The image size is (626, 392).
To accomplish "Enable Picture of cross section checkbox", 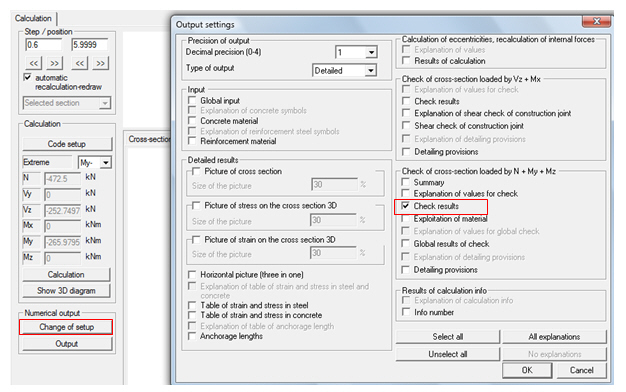I will click(196, 171).
